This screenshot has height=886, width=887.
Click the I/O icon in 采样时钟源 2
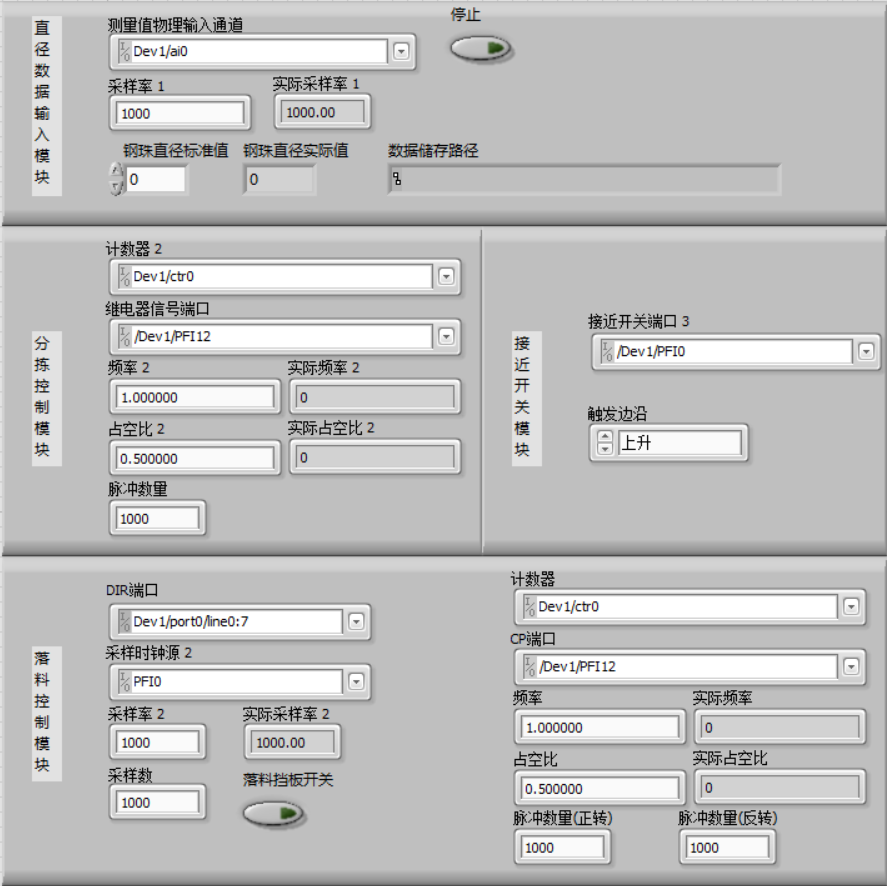click(x=124, y=682)
